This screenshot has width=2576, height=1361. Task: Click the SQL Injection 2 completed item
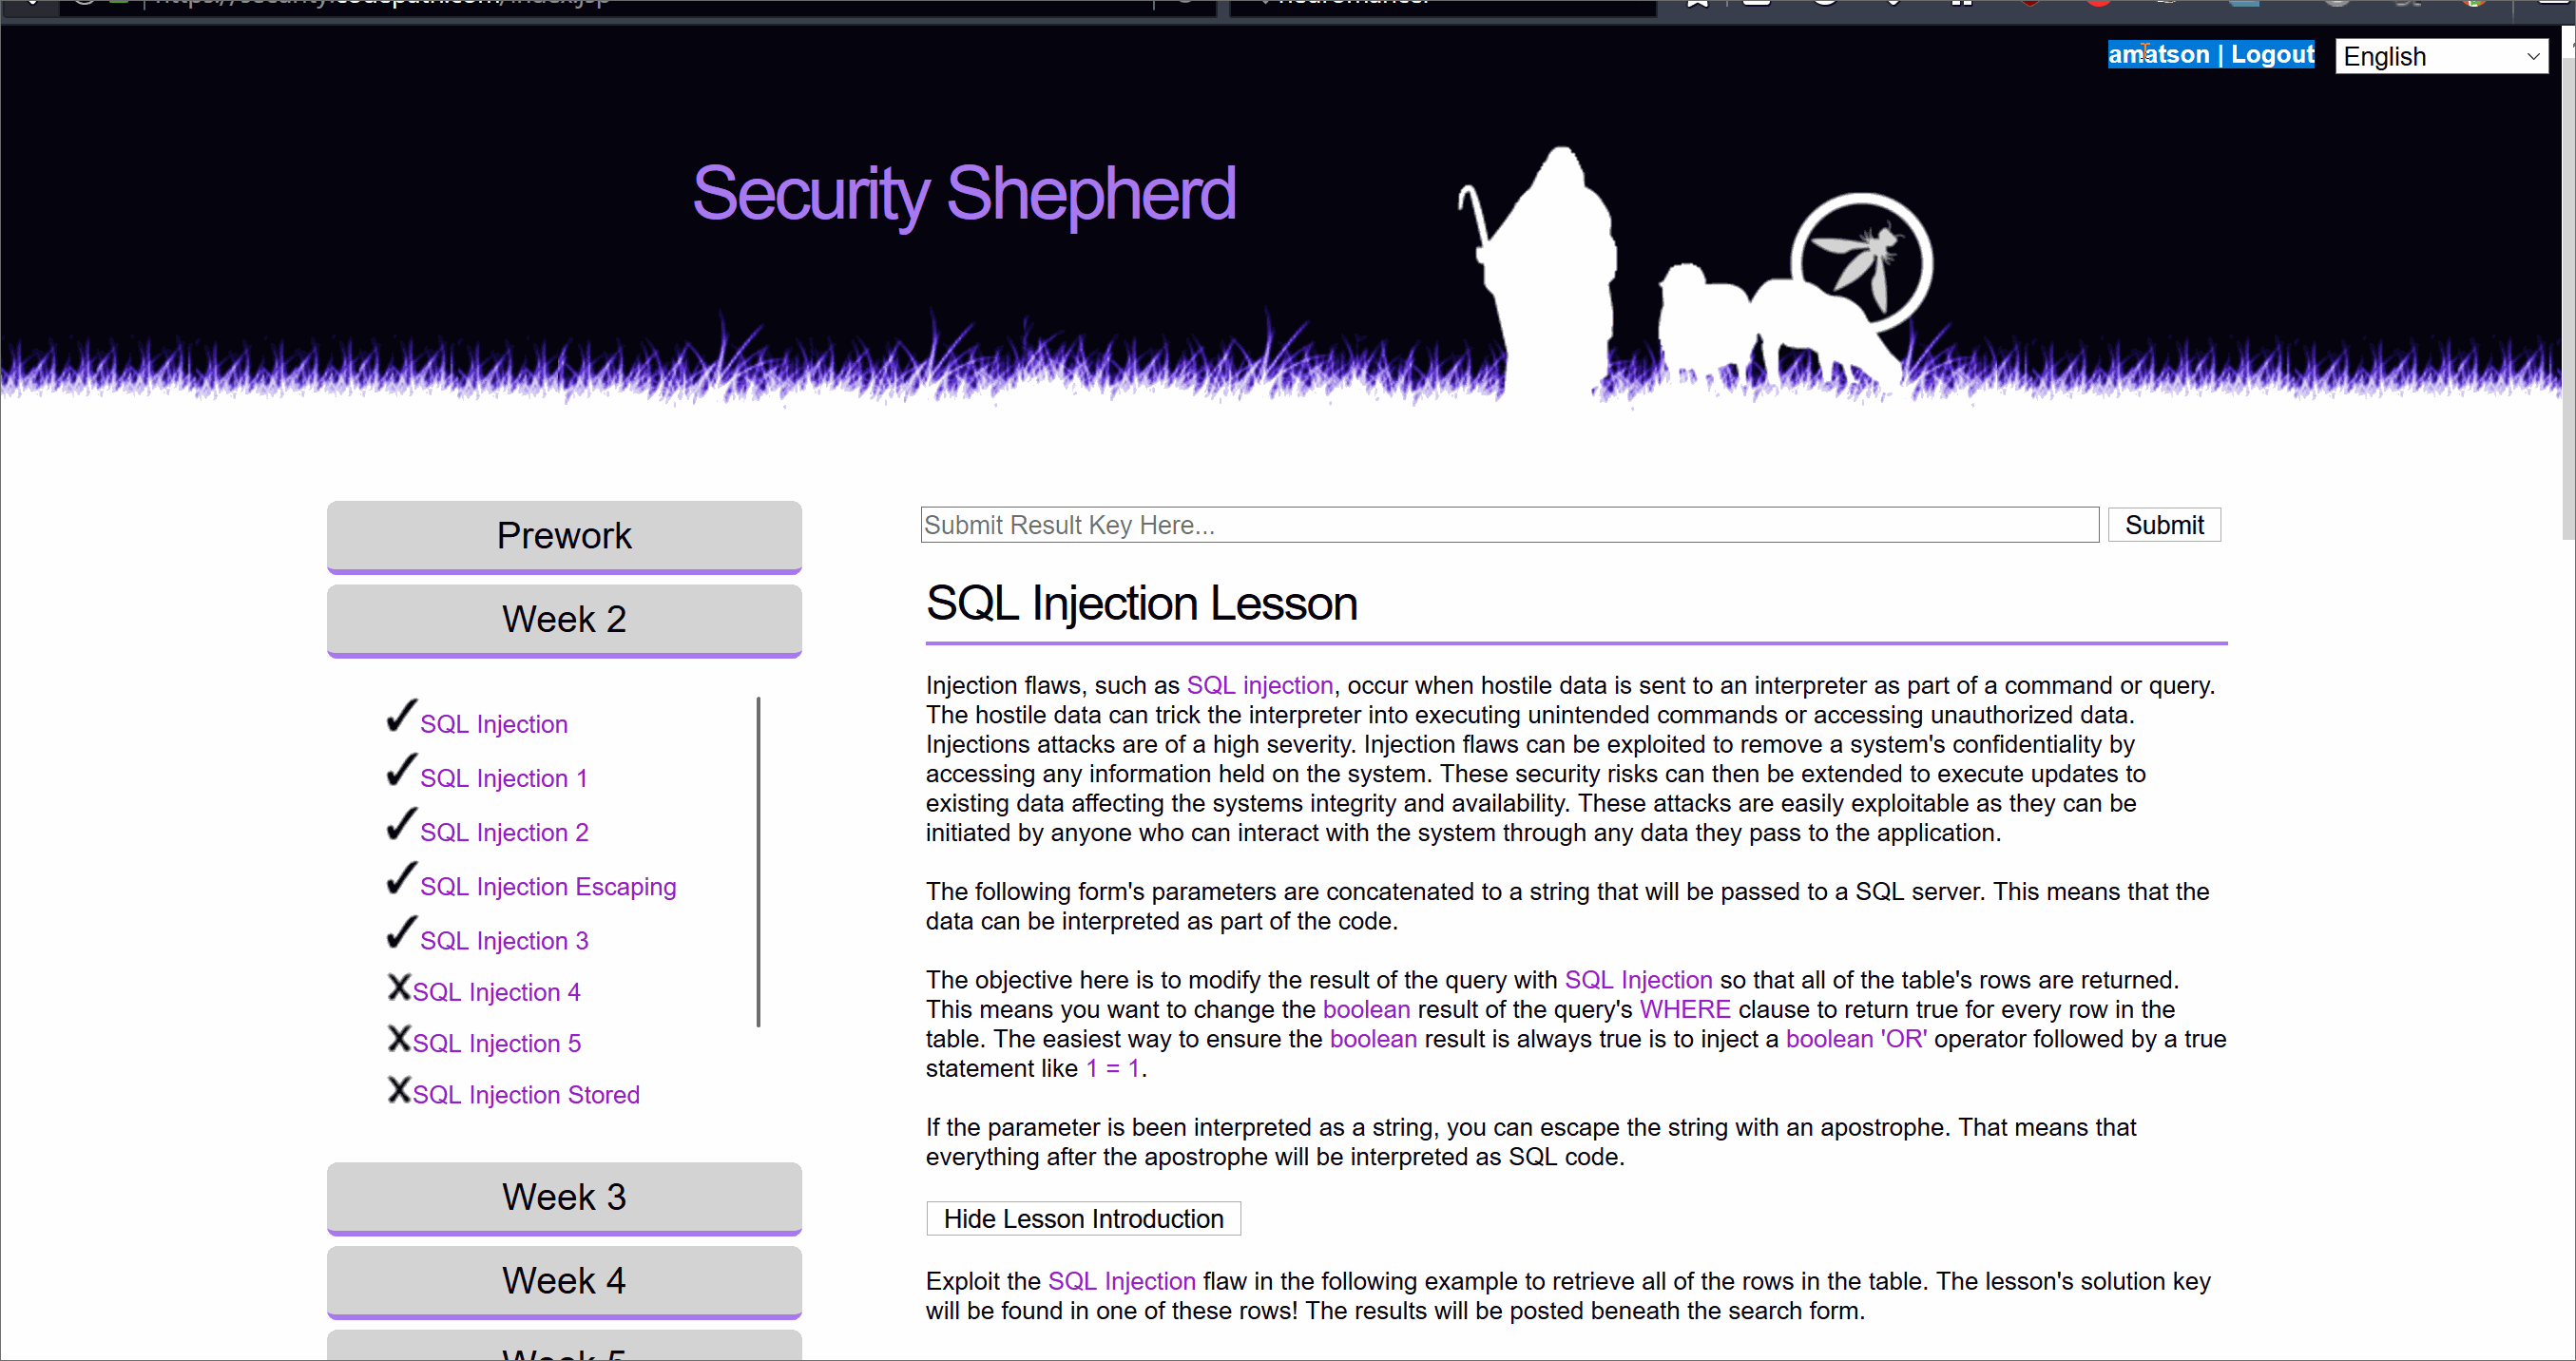coord(505,832)
